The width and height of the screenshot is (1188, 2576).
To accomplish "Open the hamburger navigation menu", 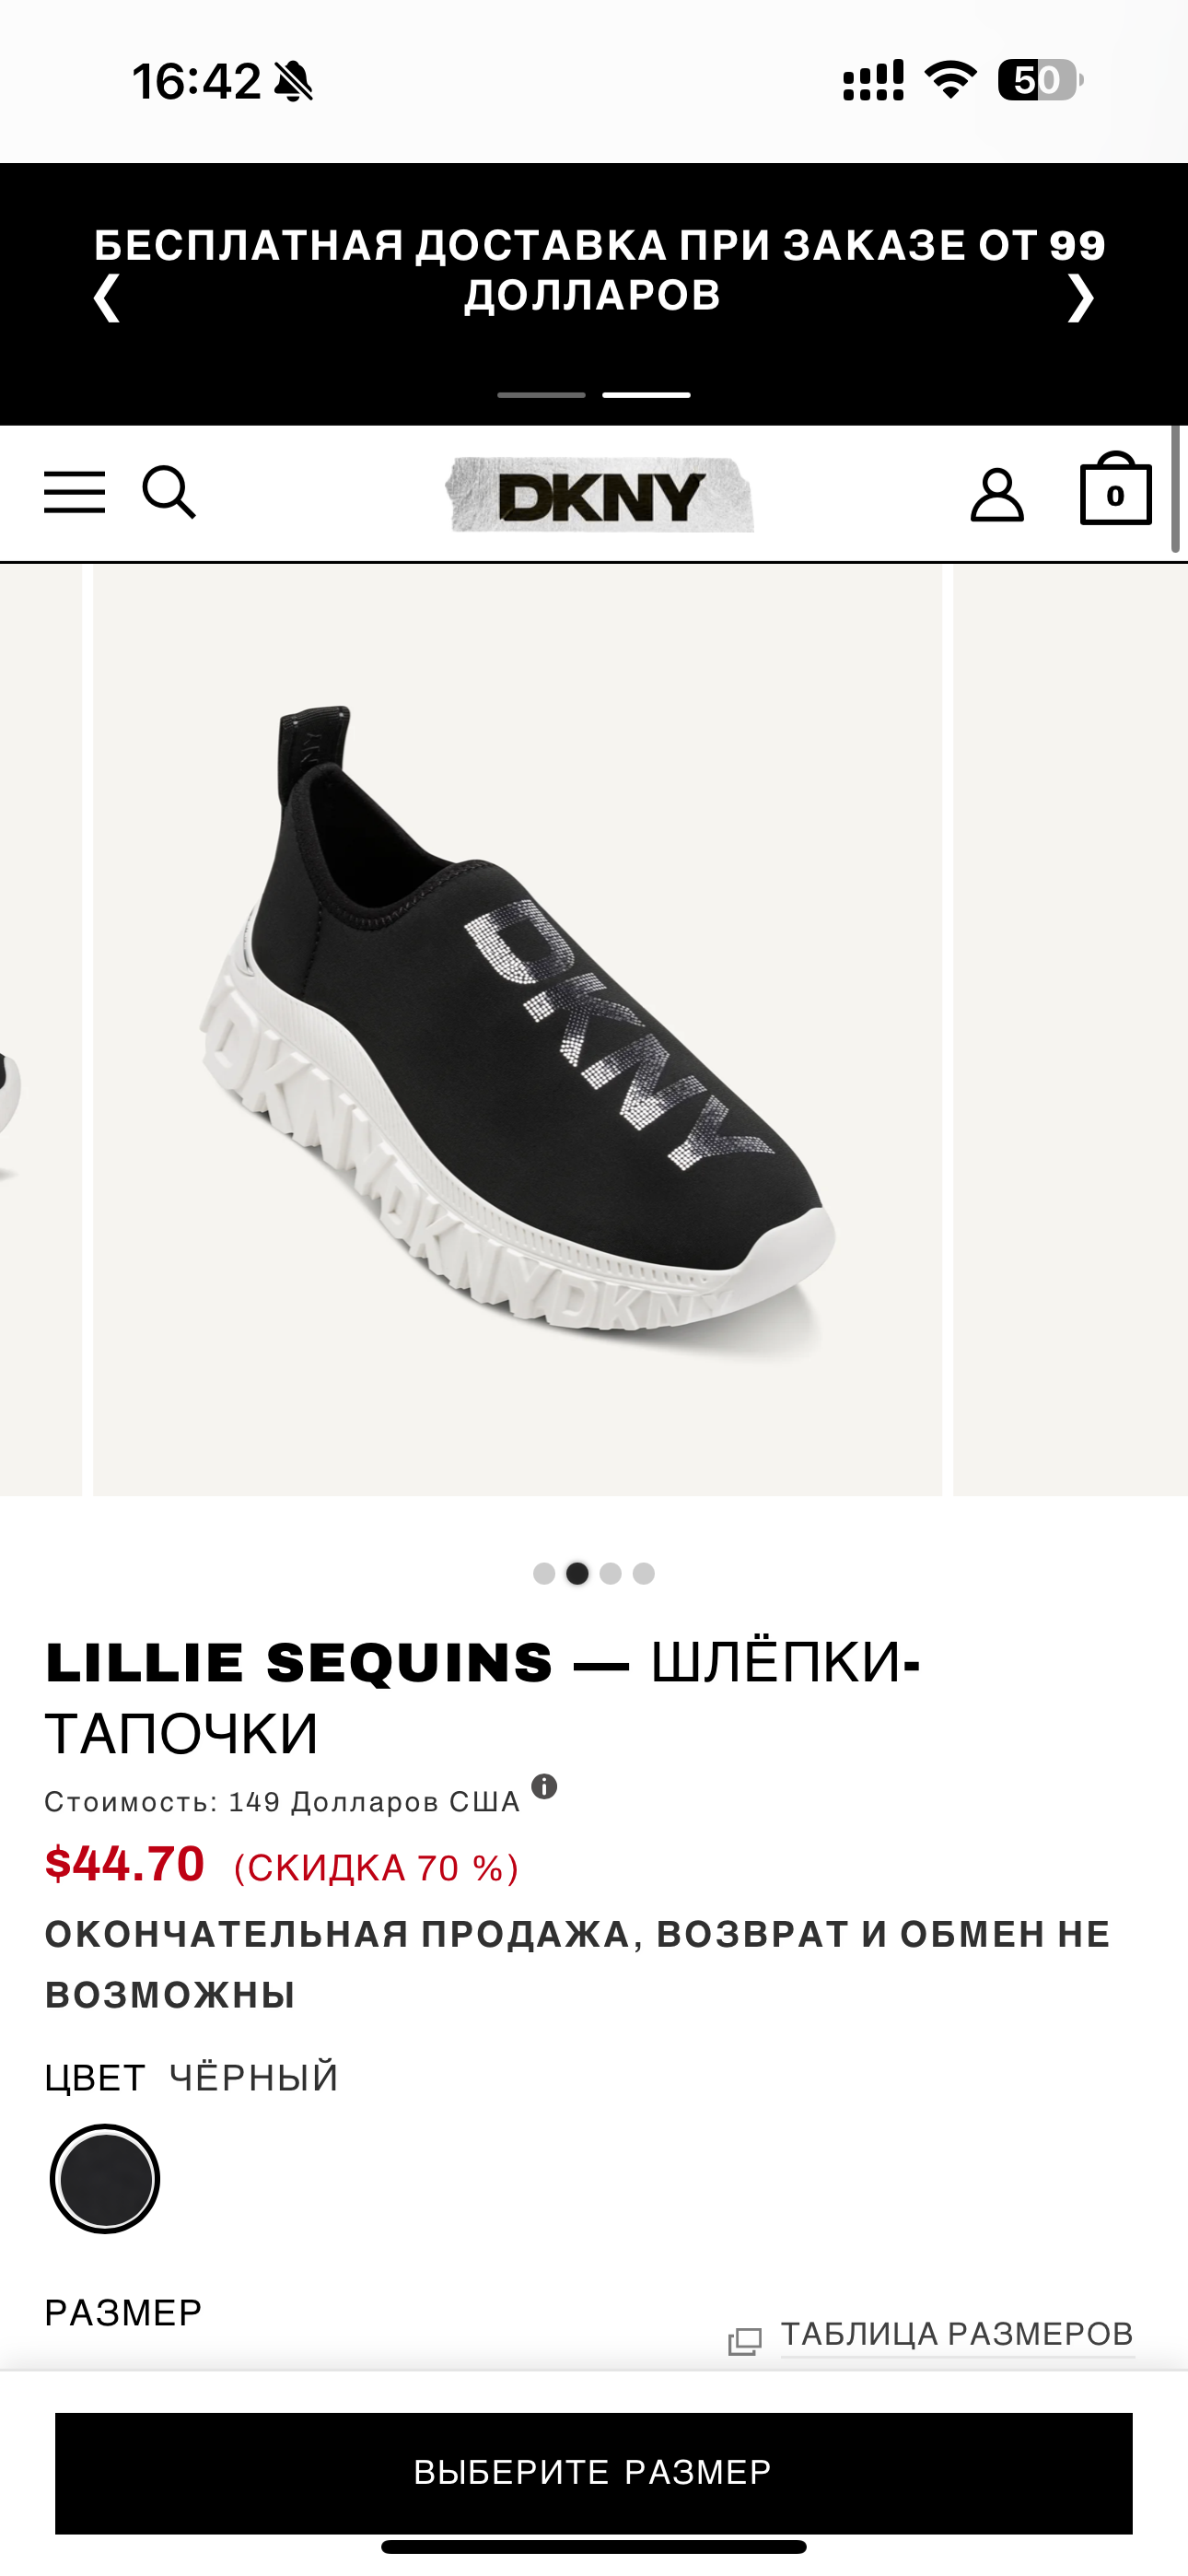I will 74,492.
